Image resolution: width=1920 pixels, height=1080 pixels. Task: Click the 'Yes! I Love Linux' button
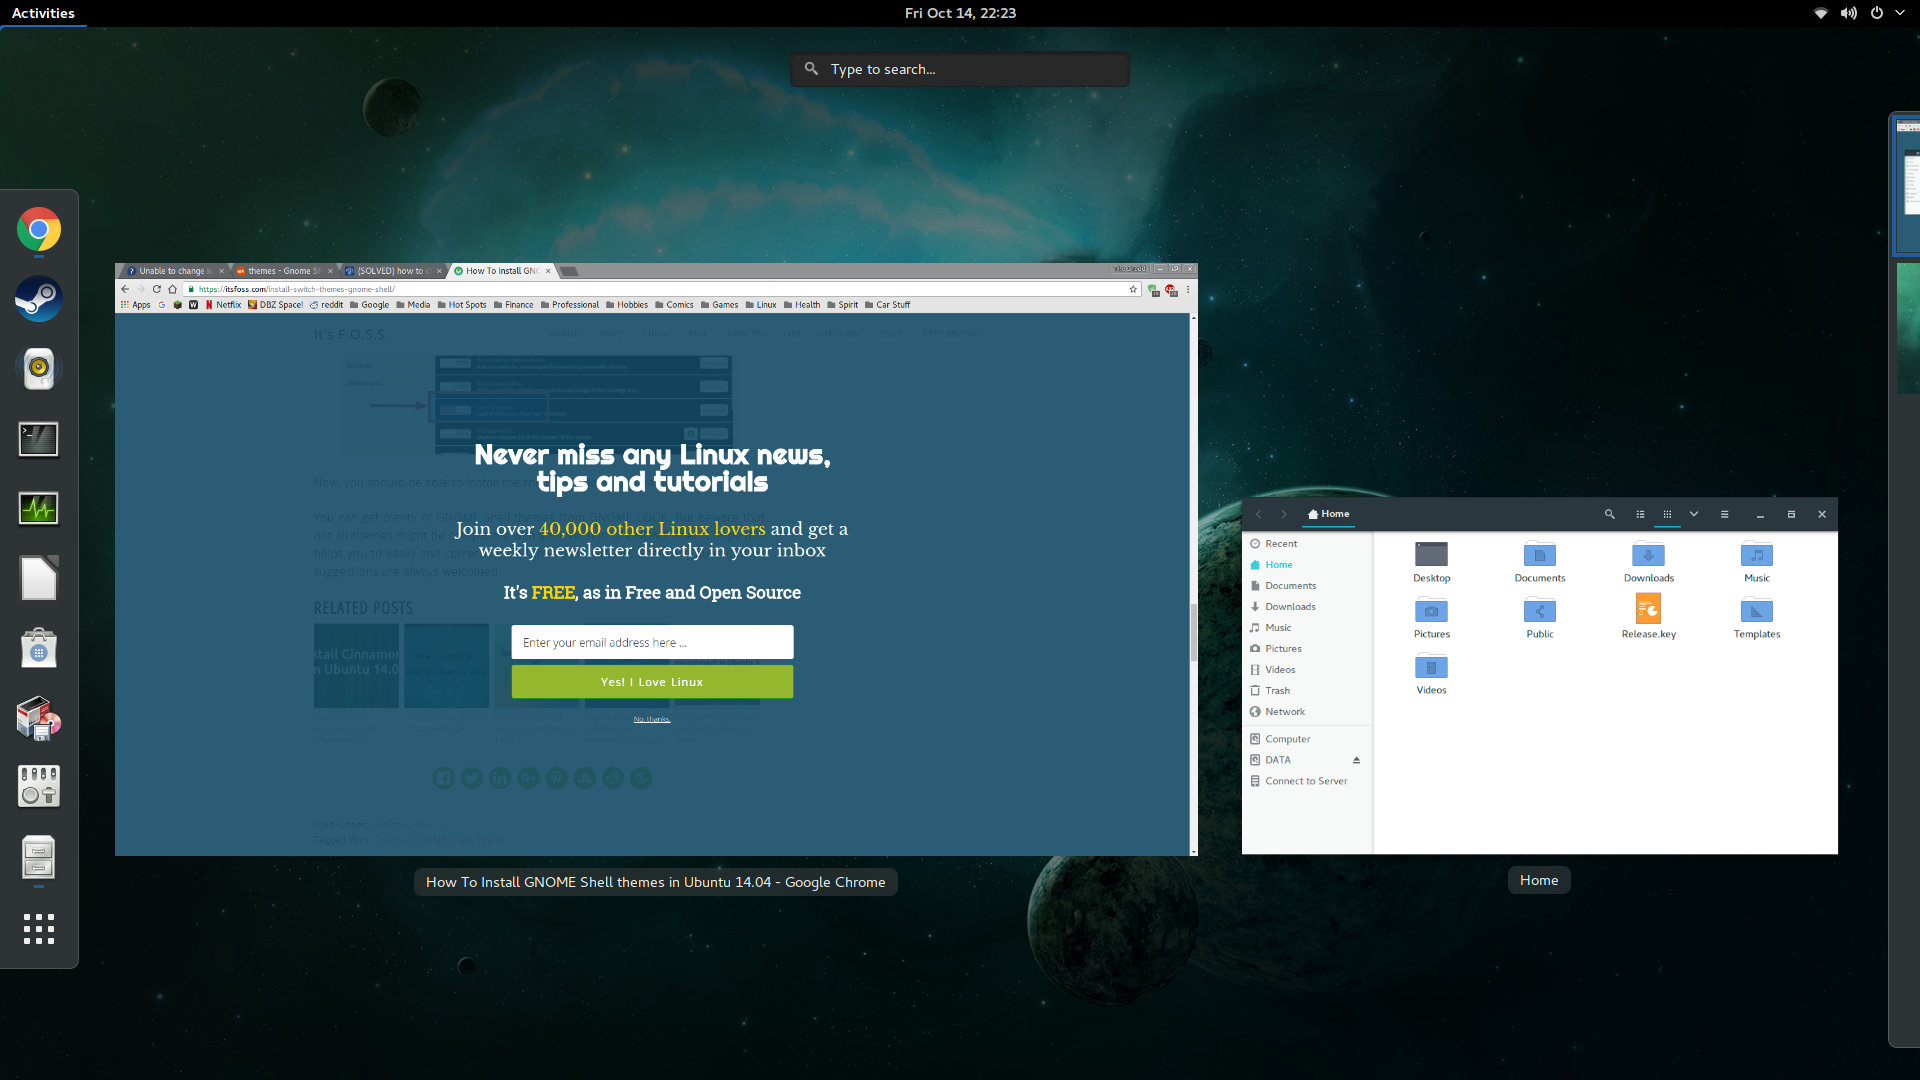[652, 682]
